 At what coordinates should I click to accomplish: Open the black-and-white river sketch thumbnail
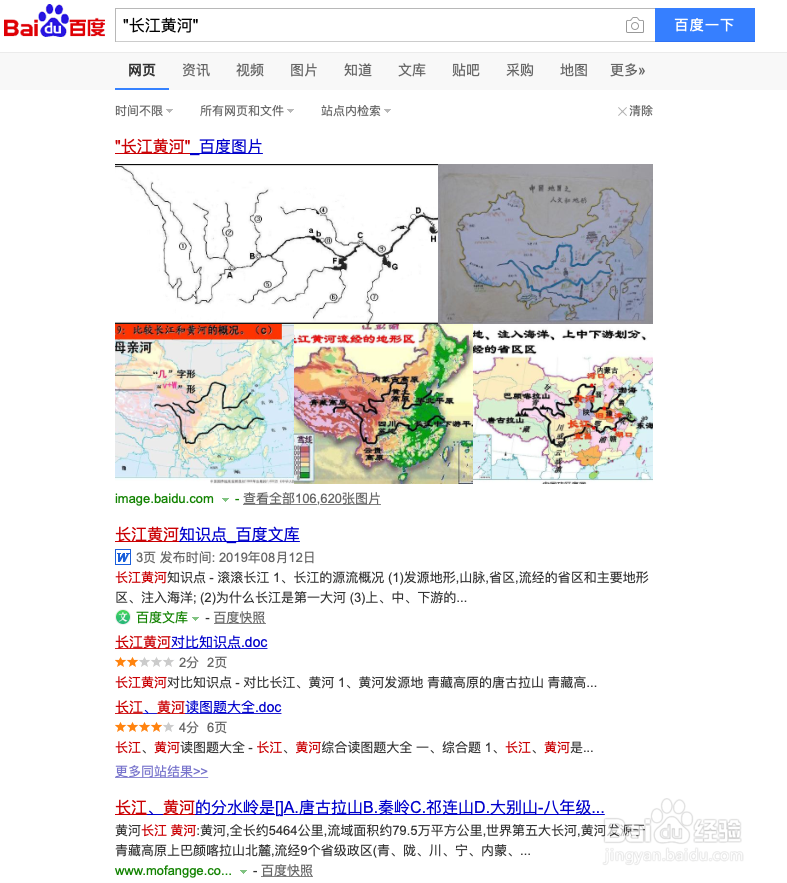click(x=276, y=243)
